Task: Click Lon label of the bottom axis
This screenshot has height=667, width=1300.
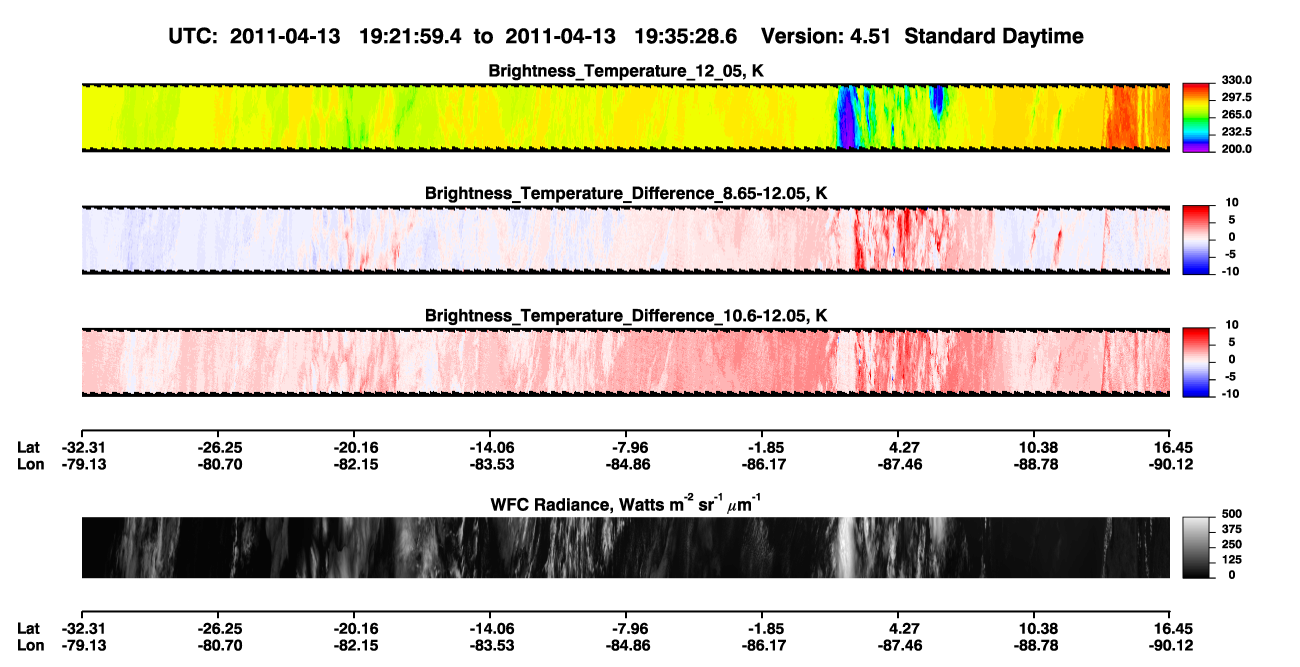Action: click(30, 645)
